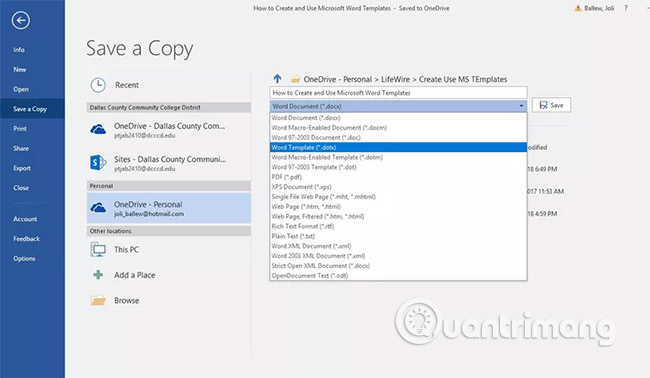
Task: Select Word Template (*.dotx) option
Action: [398, 147]
